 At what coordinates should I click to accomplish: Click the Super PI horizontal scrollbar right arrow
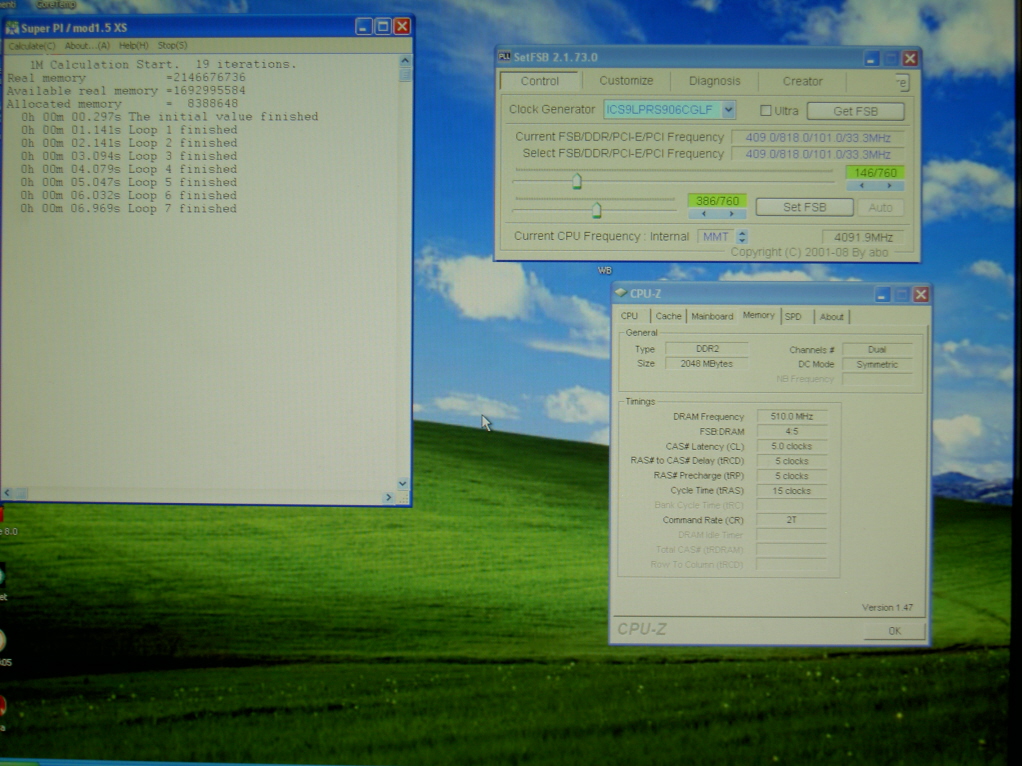(x=388, y=497)
